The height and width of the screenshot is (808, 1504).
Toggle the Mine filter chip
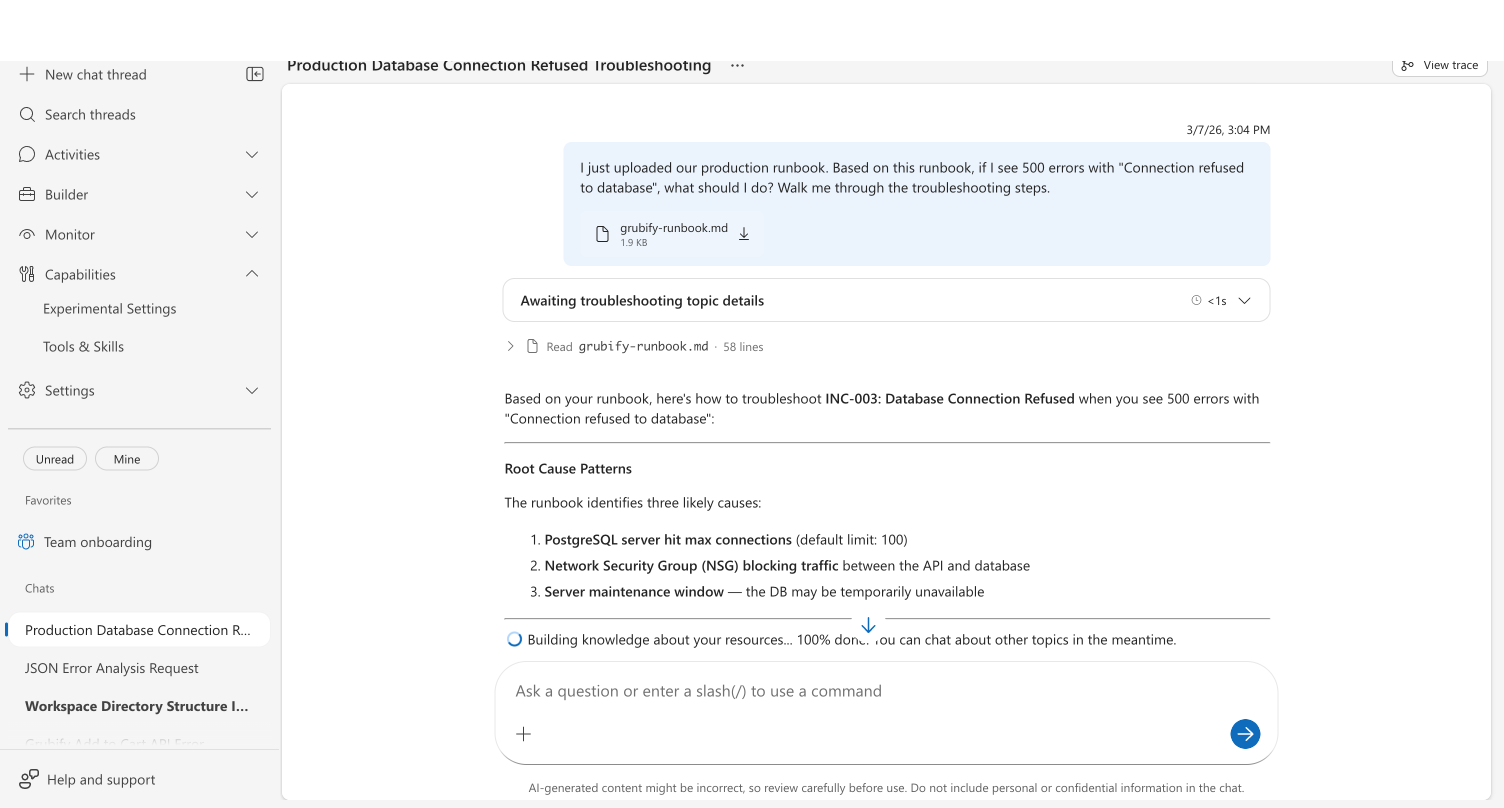[127, 459]
